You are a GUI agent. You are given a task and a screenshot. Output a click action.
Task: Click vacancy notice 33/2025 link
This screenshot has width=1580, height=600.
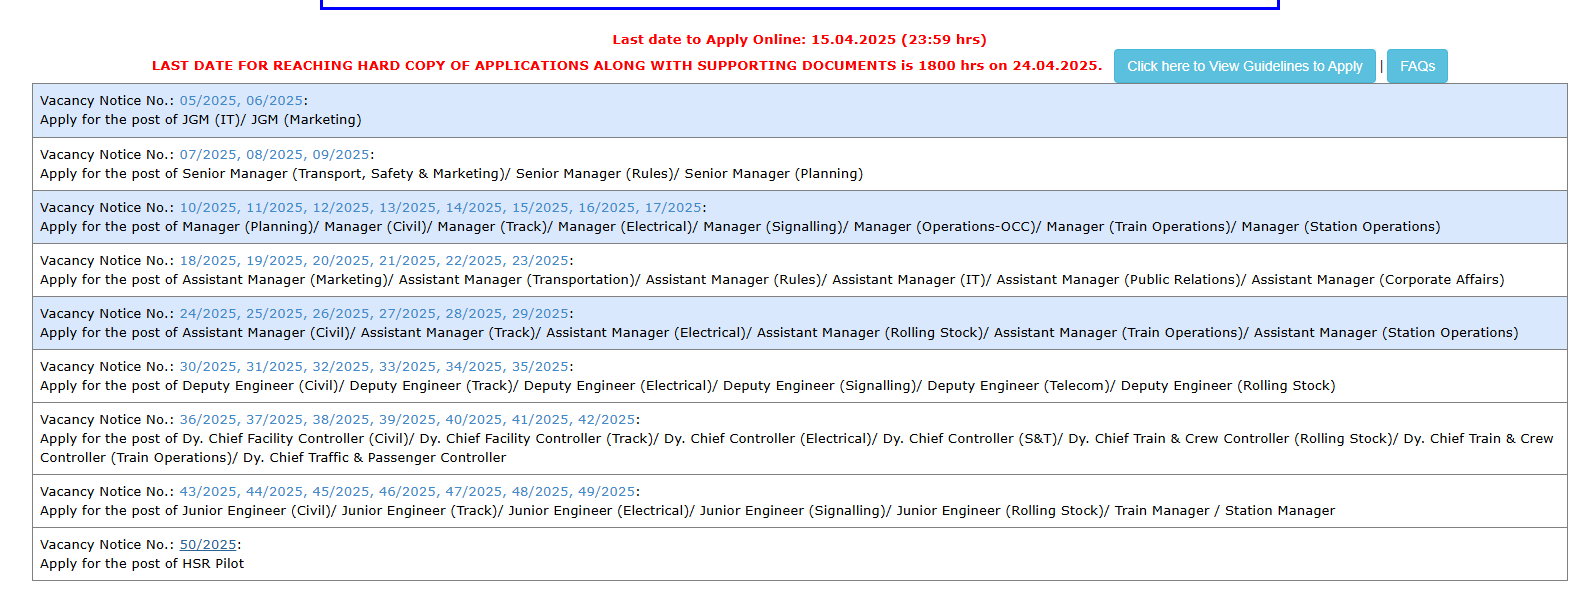tap(407, 367)
